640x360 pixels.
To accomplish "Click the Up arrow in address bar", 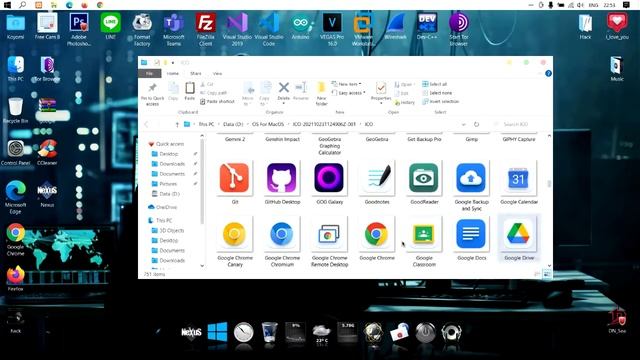I will coord(177,124).
